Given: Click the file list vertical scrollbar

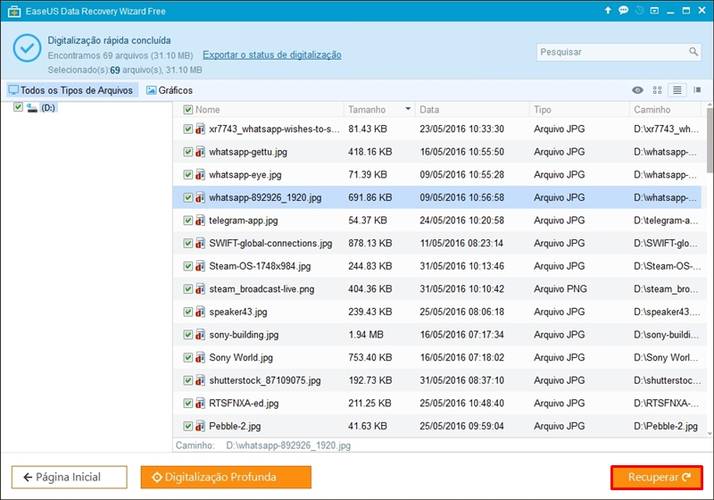Looking at the screenshot, I should pos(710,140).
